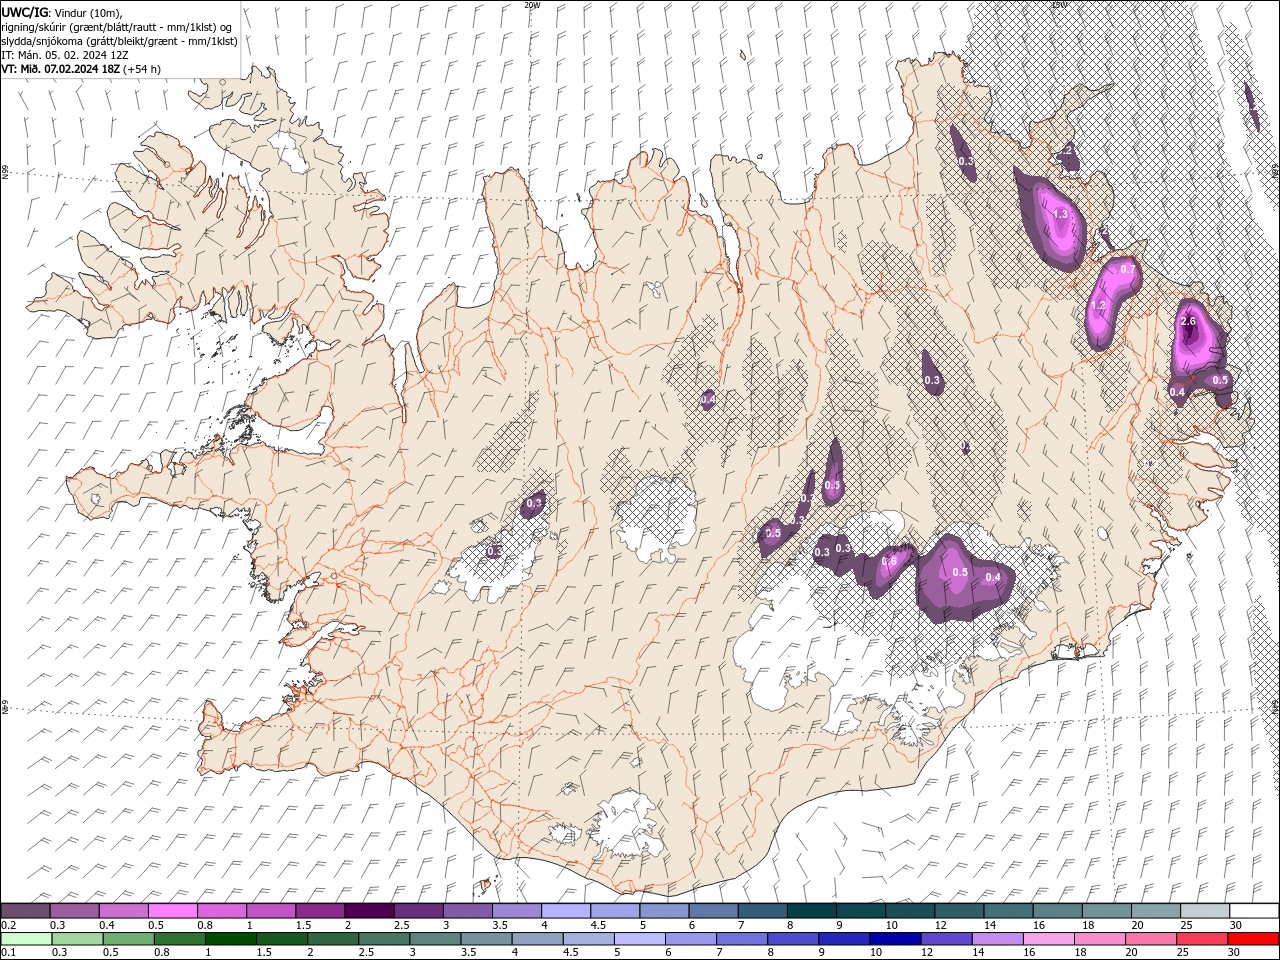The image size is (1280, 960).
Task: Select the bright pink 0.5 snow legend swatch
Action: pyautogui.click(x=172, y=911)
